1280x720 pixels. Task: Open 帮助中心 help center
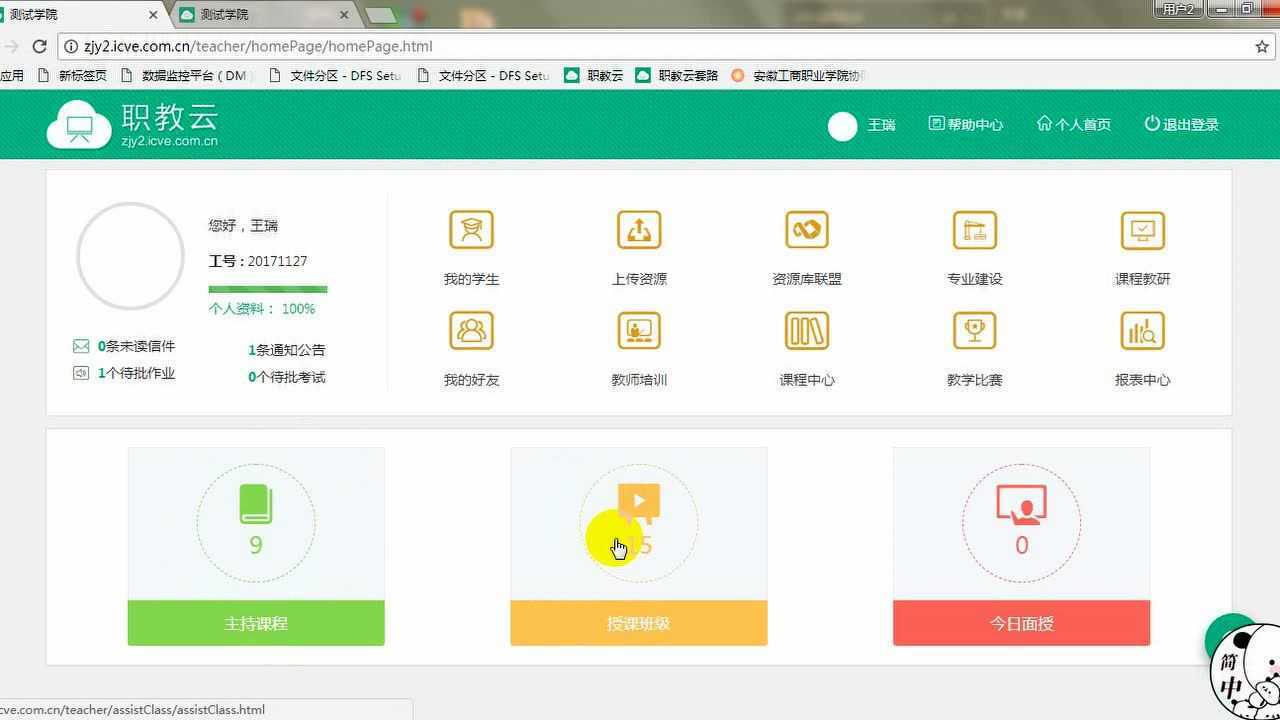click(x=966, y=124)
